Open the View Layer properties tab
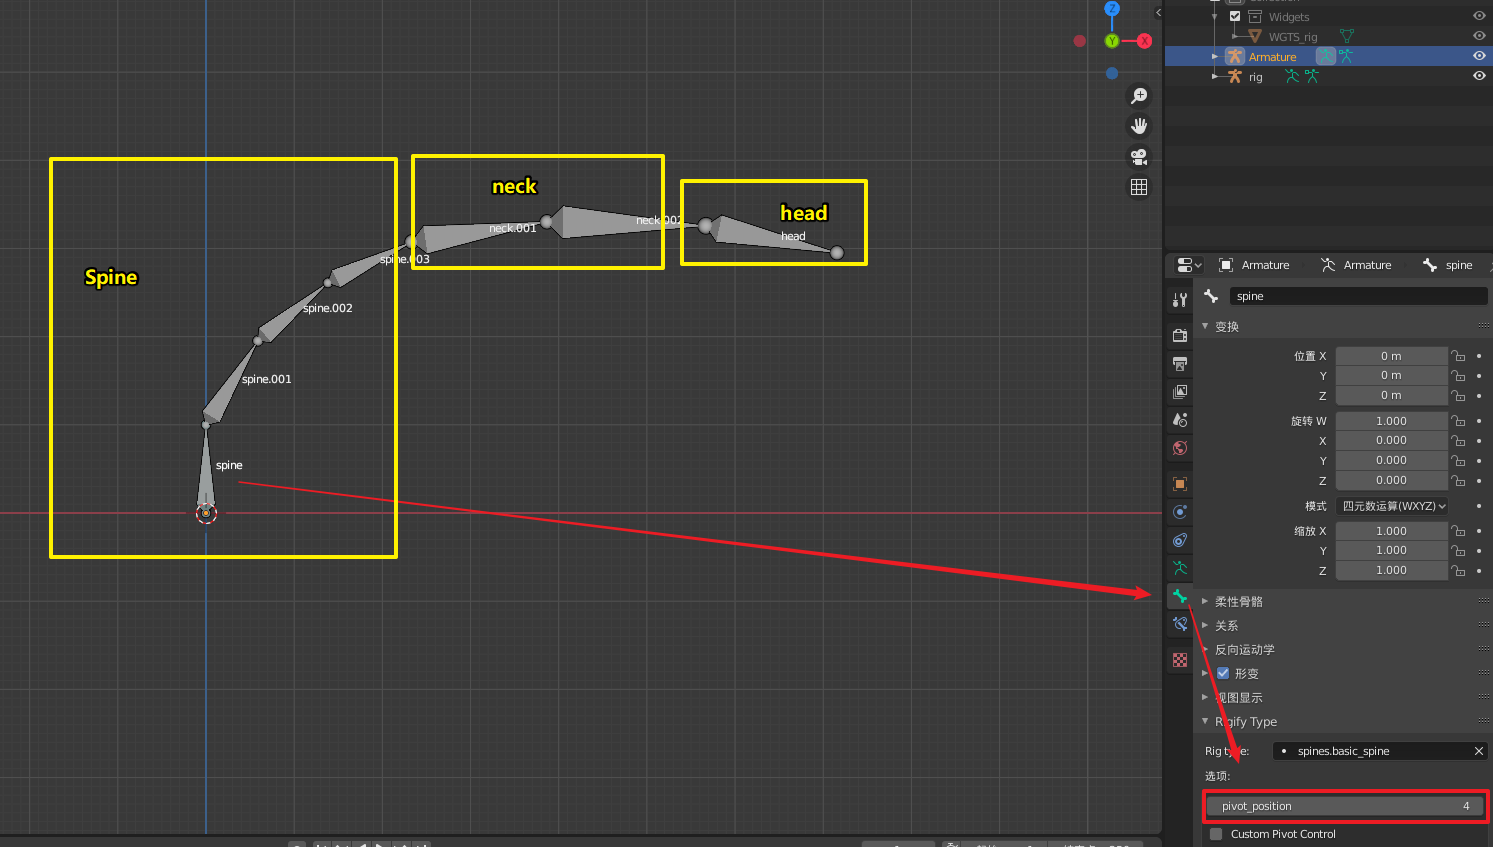 [1180, 391]
